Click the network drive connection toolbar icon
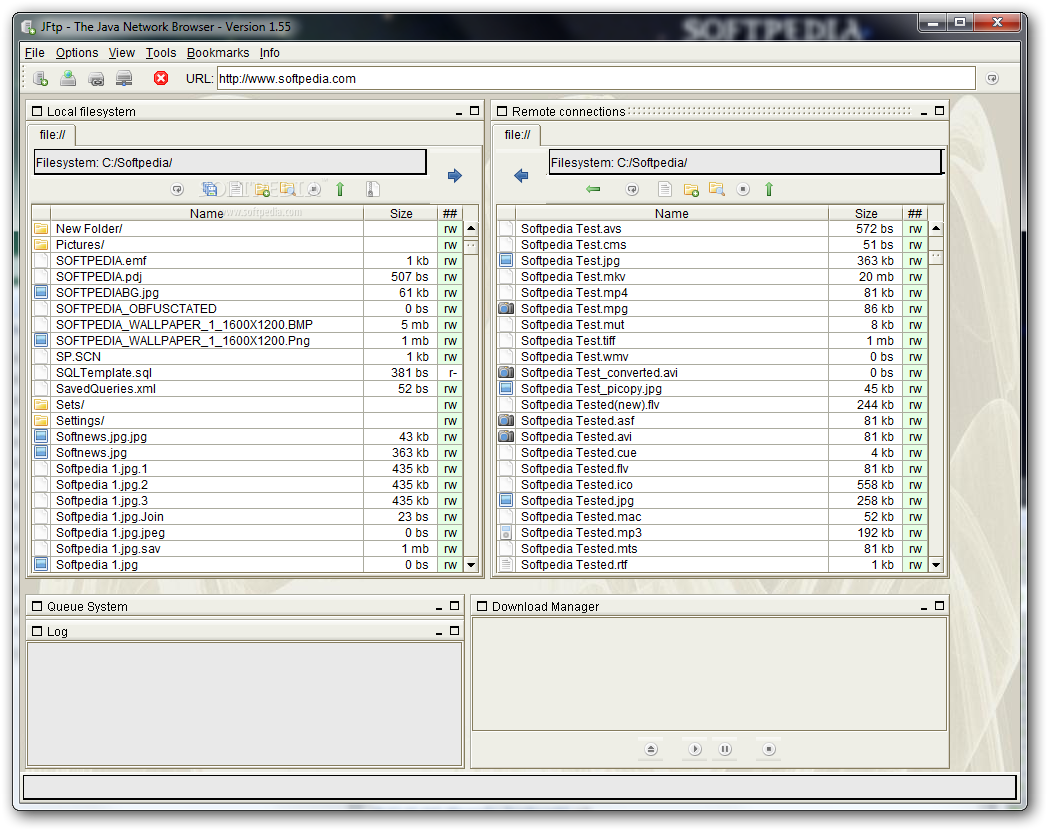Image resolution: width=1048 pixels, height=831 pixels. tap(124, 79)
